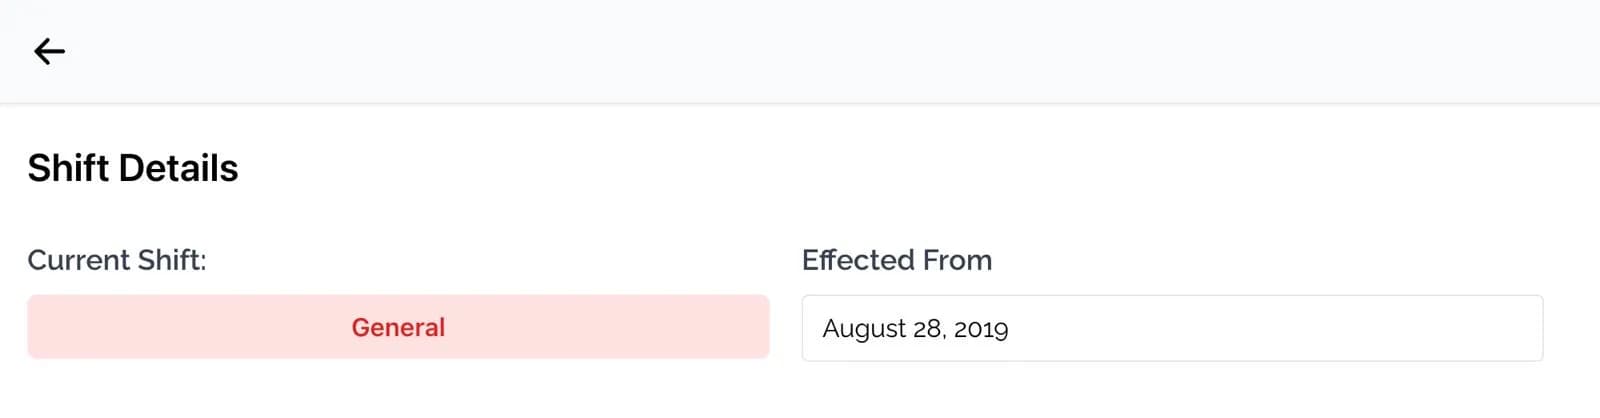Click the Effected From date field
The width and height of the screenshot is (1600, 418).
coord(1171,328)
